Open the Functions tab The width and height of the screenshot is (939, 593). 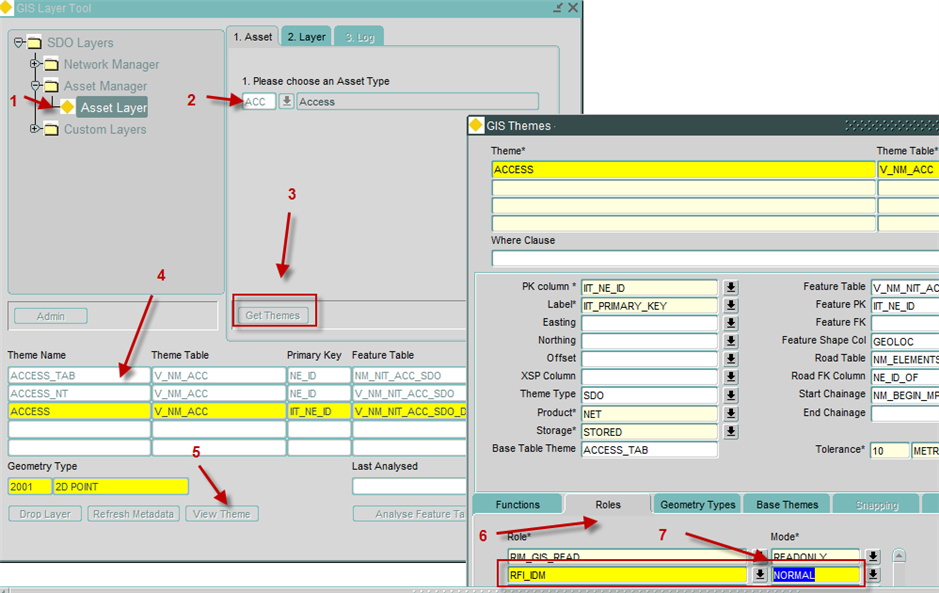click(x=517, y=504)
